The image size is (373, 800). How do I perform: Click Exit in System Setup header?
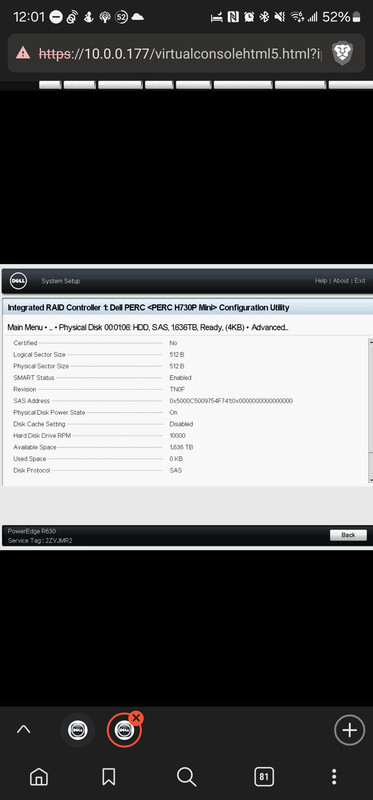coord(360,281)
